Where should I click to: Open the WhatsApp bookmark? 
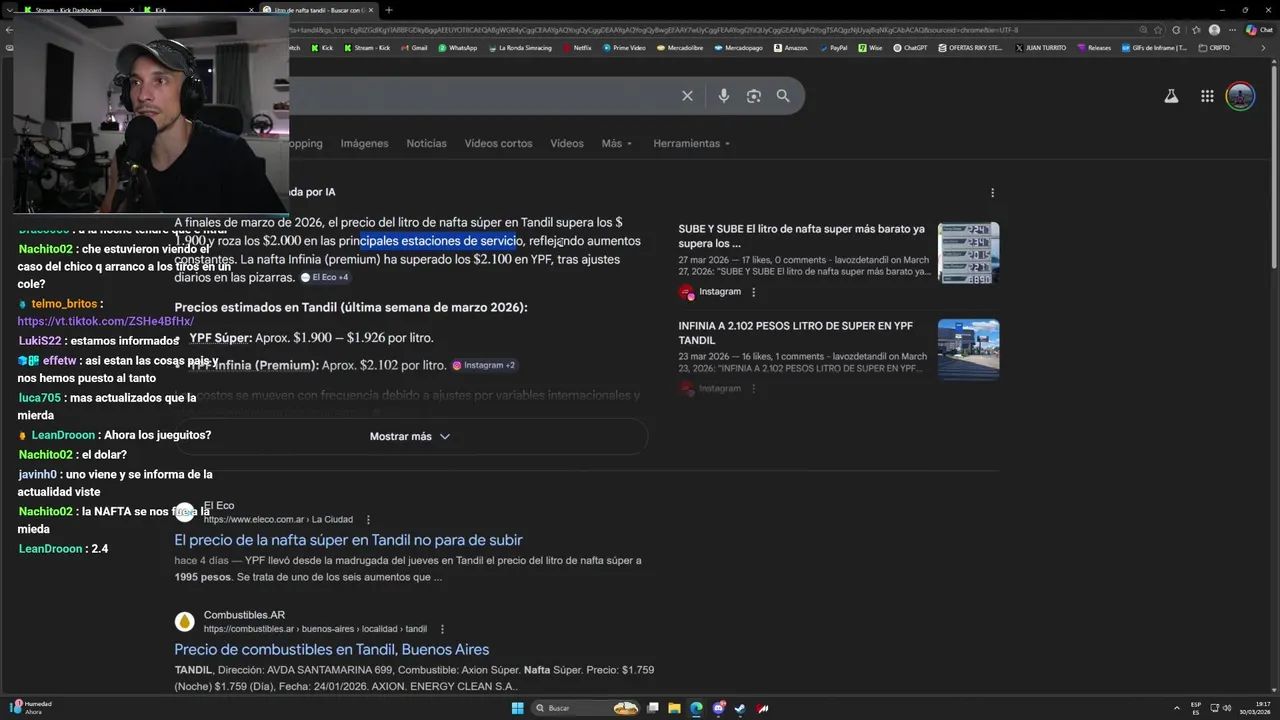pos(457,47)
